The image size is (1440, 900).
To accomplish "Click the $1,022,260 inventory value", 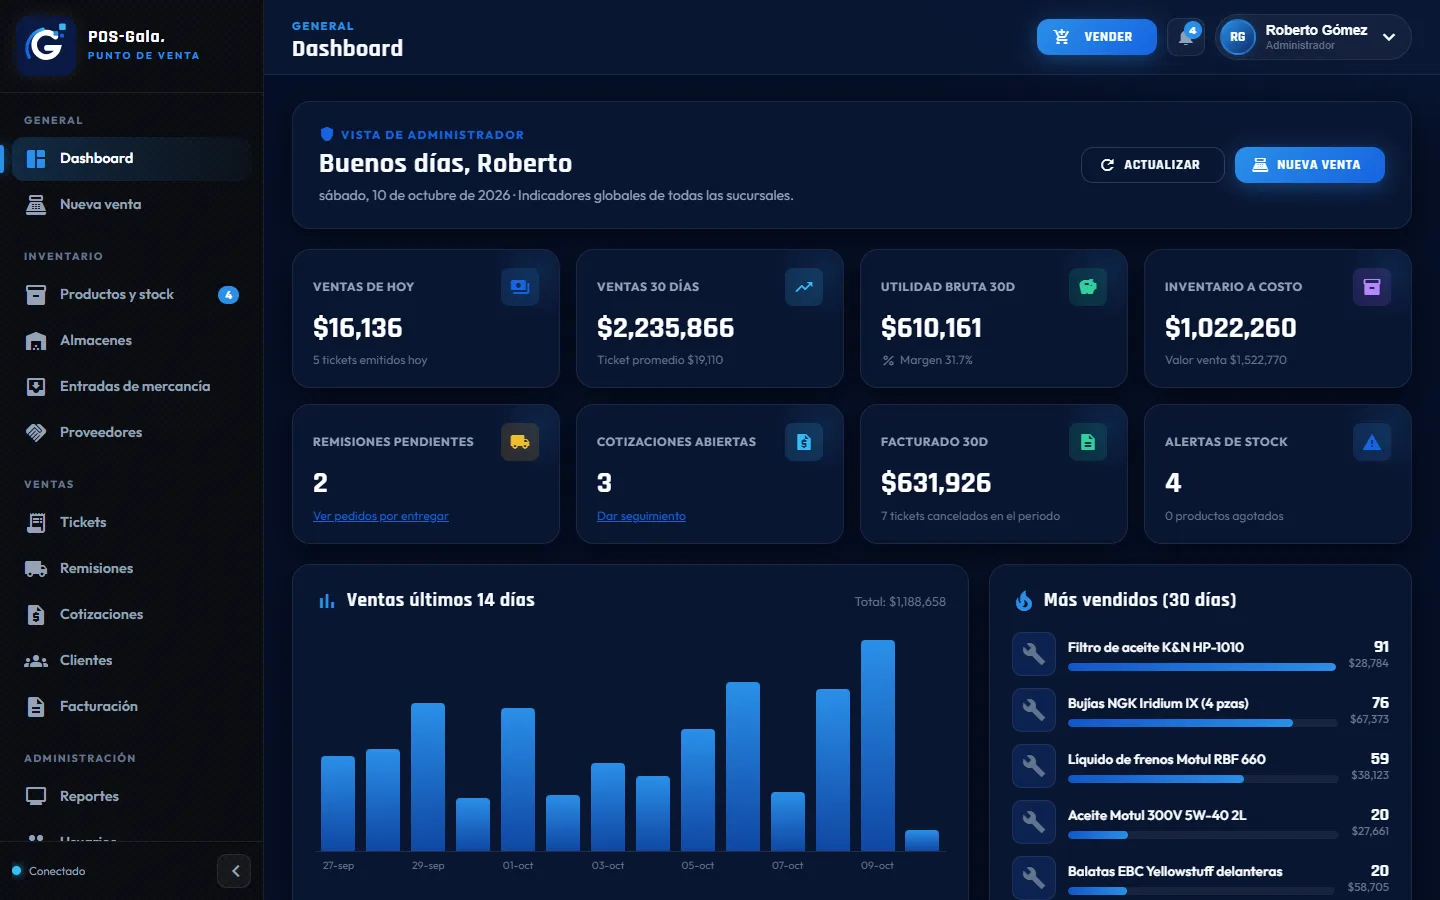I will pos(1231,328).
